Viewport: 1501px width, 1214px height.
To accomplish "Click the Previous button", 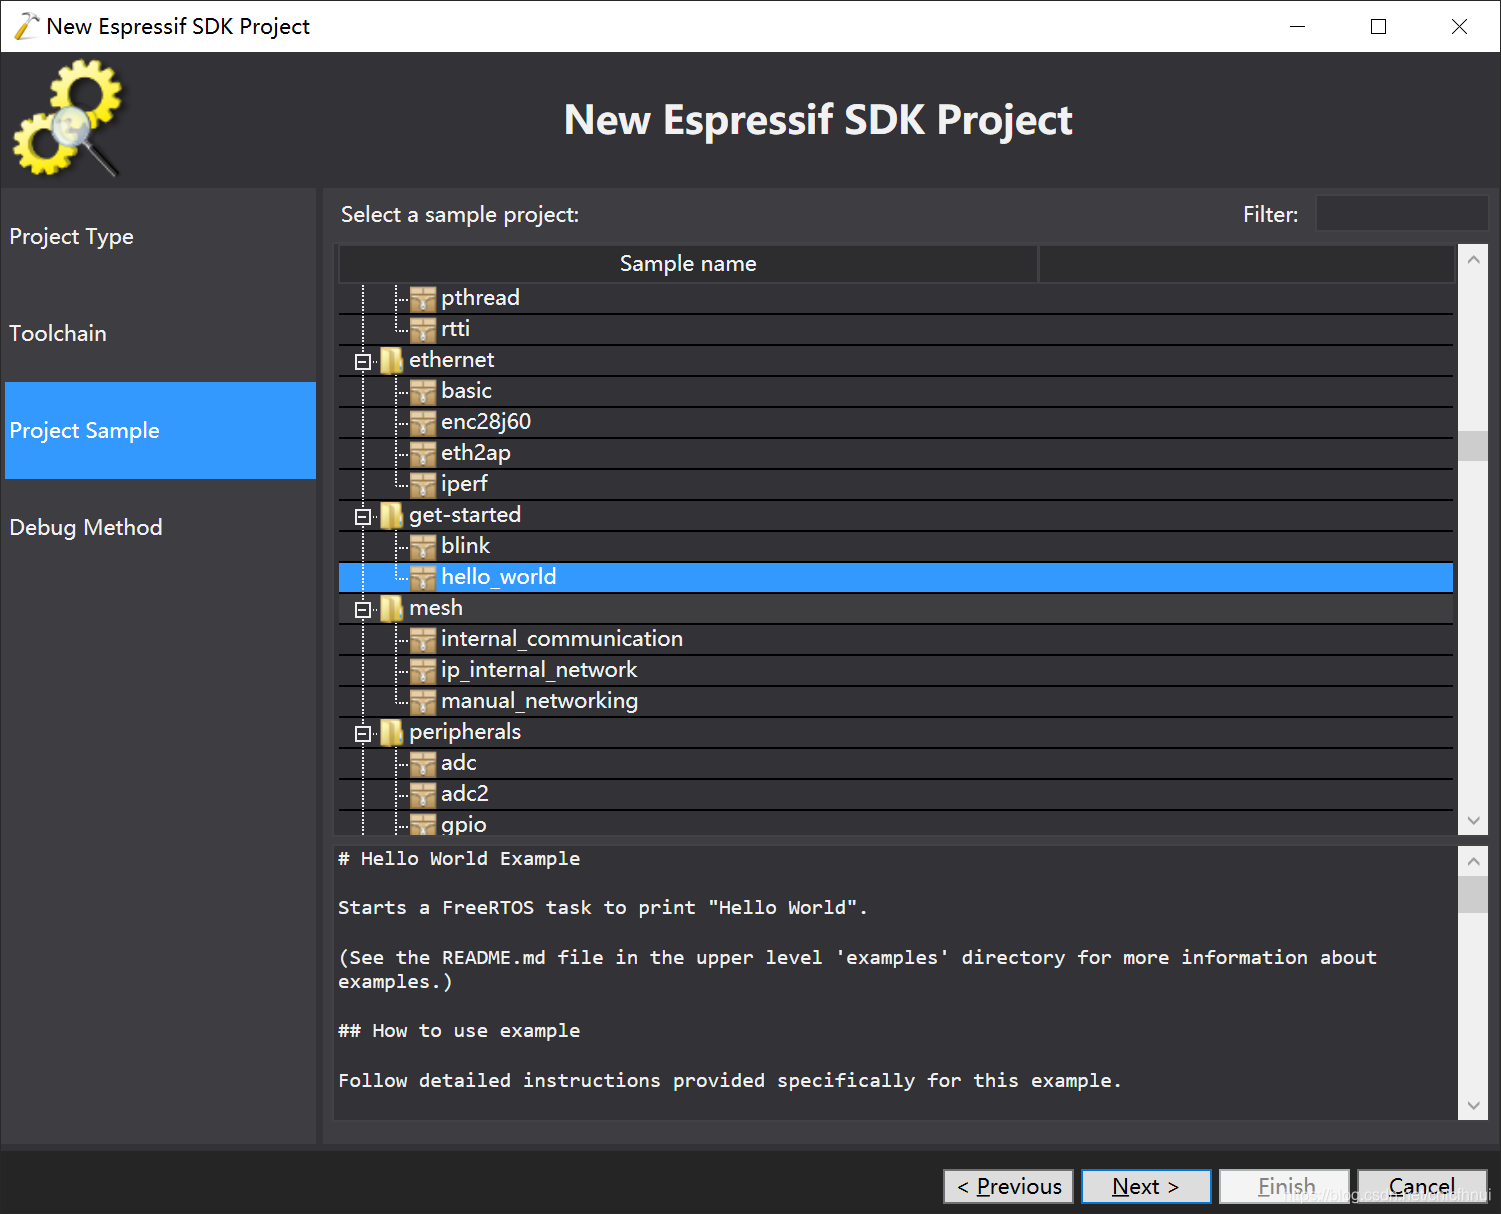I will [x=1008, y=1186].
